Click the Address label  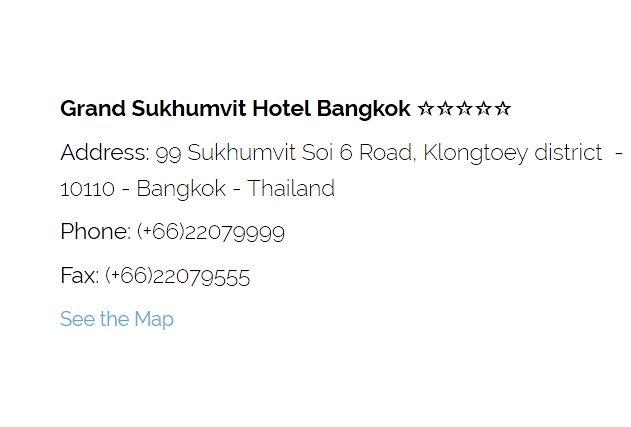click(x=104, y=153)
